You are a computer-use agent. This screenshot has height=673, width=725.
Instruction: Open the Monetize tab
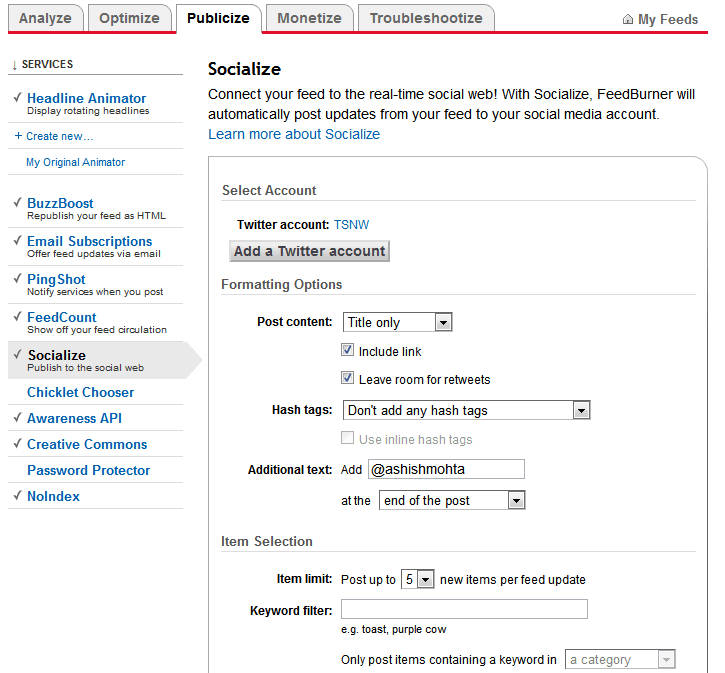click(309, 18)
